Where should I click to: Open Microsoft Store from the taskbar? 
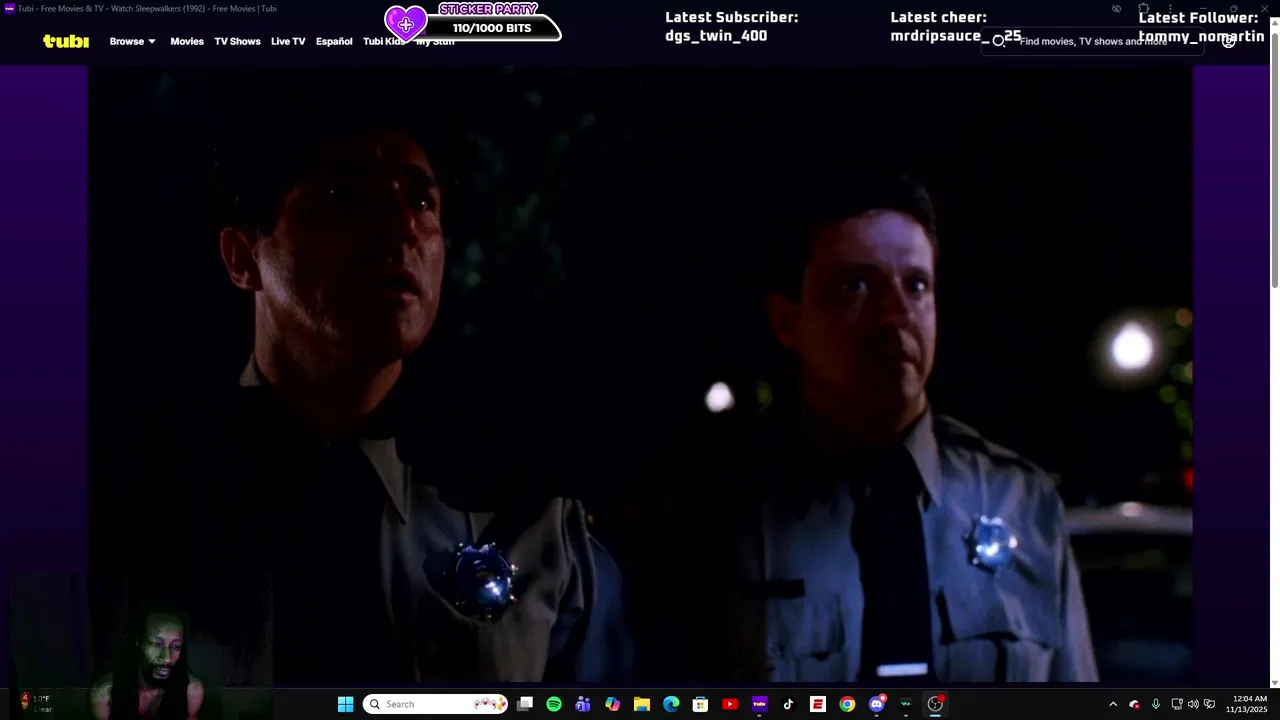pyautogui.click(x=700, y=704)
